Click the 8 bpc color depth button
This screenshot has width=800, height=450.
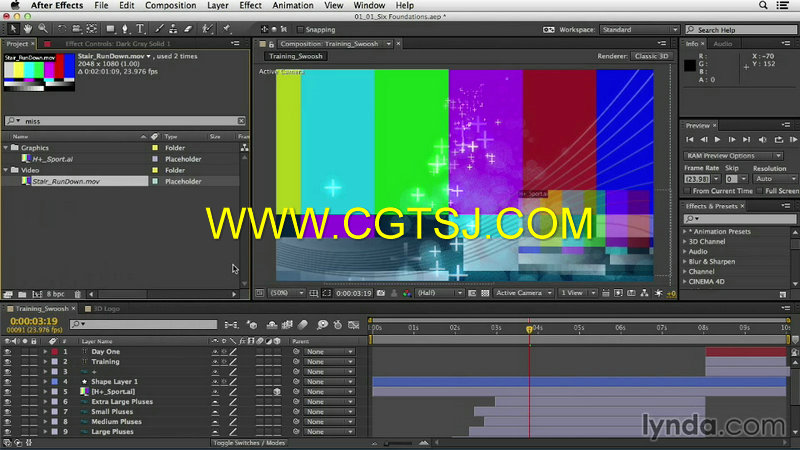(56, 294)
